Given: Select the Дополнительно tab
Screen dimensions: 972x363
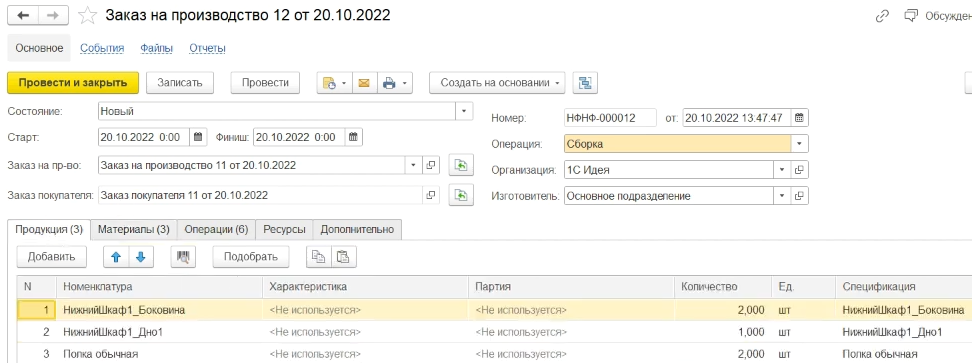Looking at the screenshot, I should click(x=357, y=229).
